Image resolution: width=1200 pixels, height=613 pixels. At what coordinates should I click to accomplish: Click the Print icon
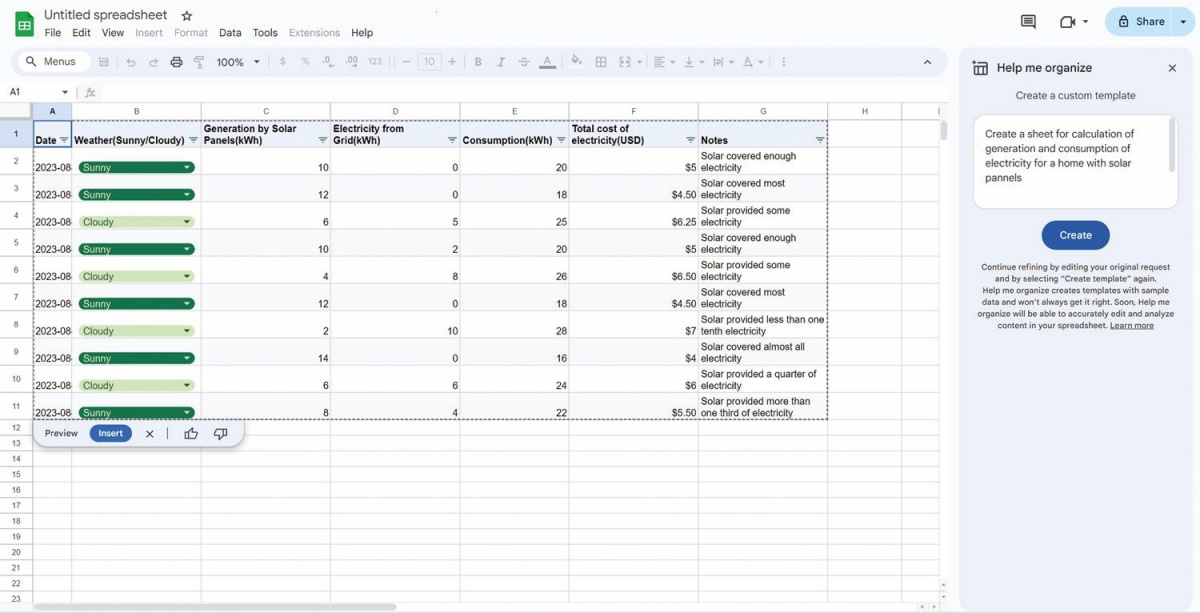click(176, 62)
